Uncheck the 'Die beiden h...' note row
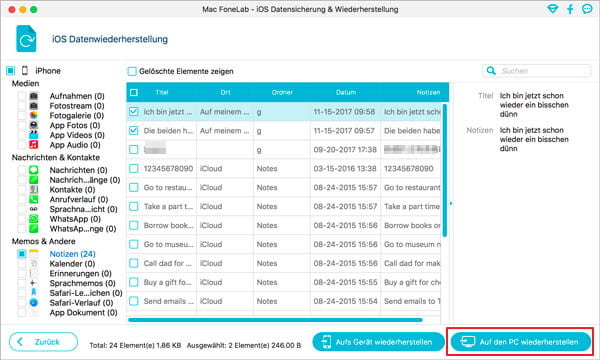Image resolution: width=600 pixels, height=360 pixels. (134, 130)
